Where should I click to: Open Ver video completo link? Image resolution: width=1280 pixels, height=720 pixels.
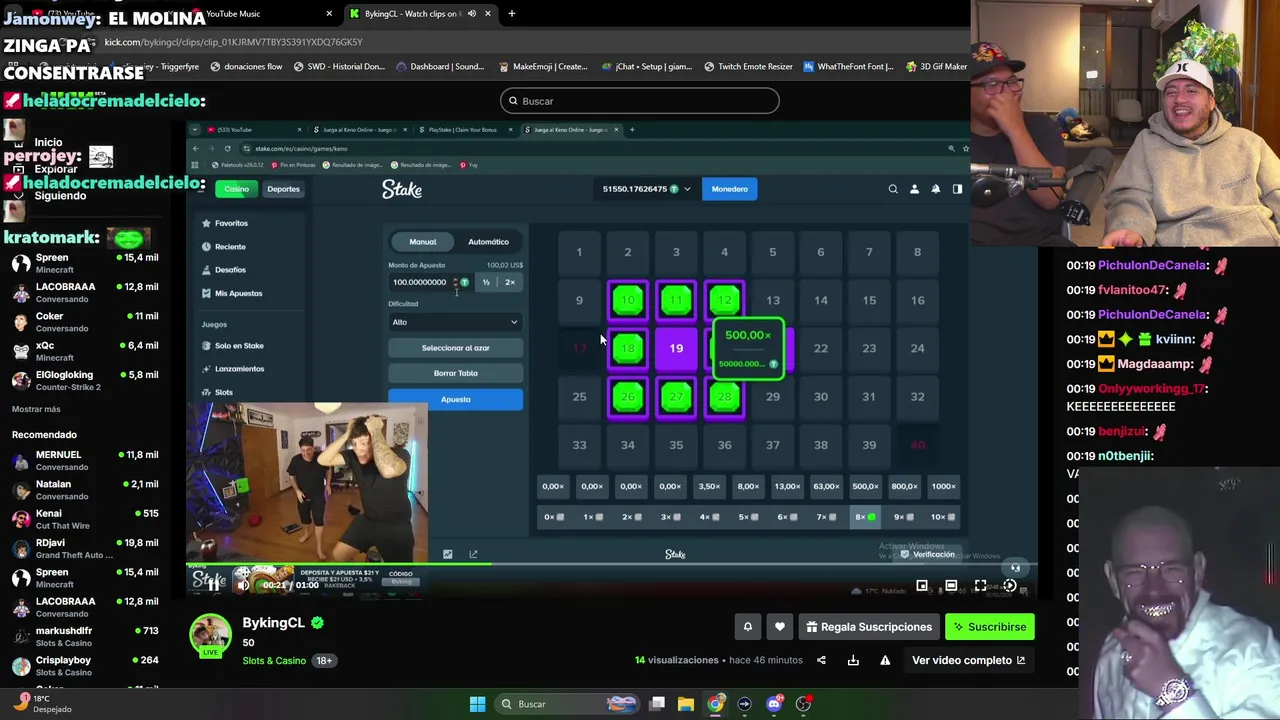[968, 660]
